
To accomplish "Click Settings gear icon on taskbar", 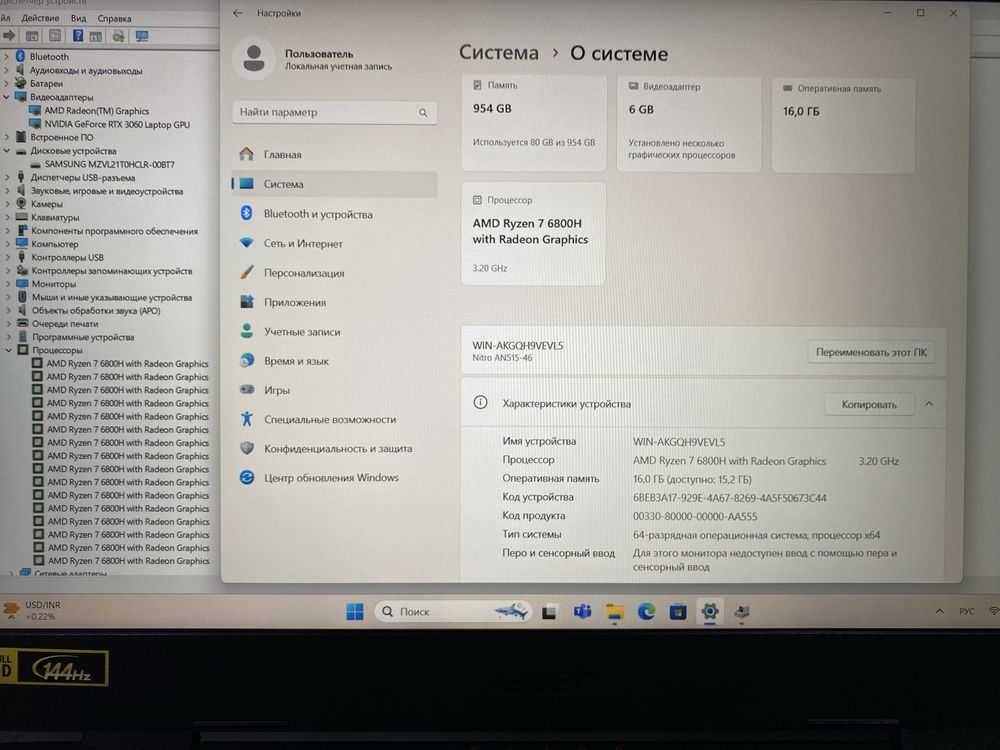I will [x=710, y=612].
